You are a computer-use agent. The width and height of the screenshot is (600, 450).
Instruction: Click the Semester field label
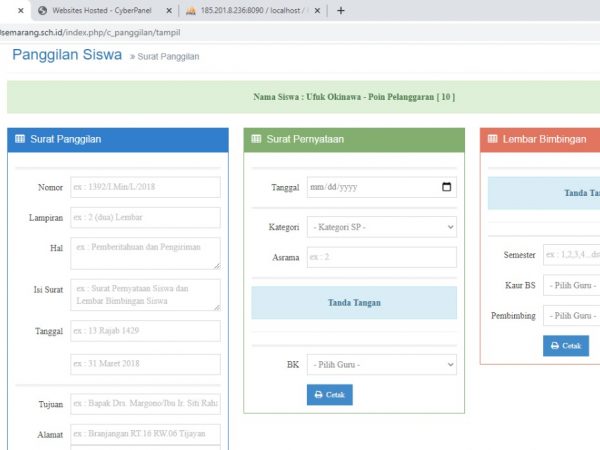[x=519, y=255]
